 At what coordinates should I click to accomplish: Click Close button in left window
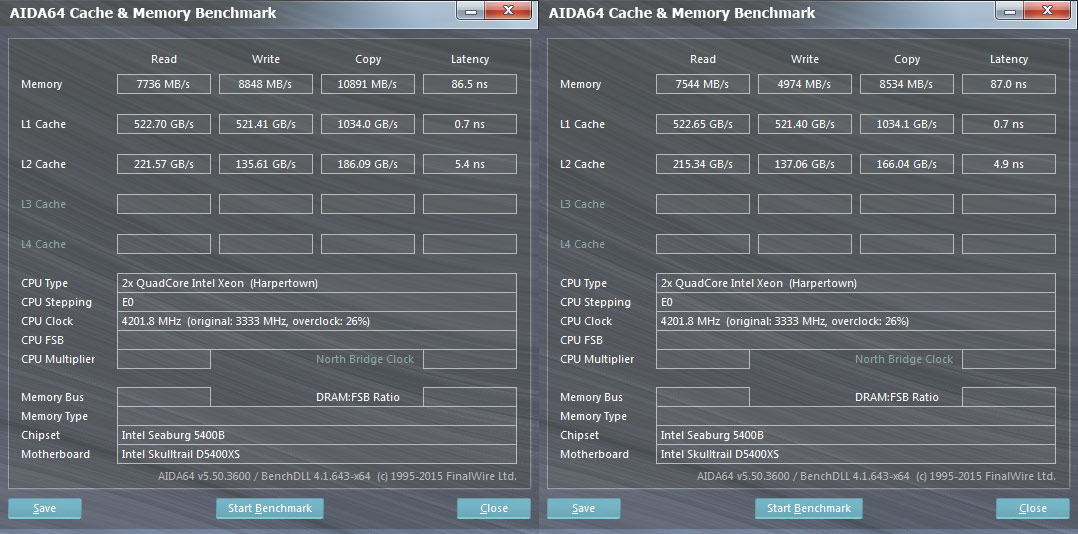coord(494,509)
